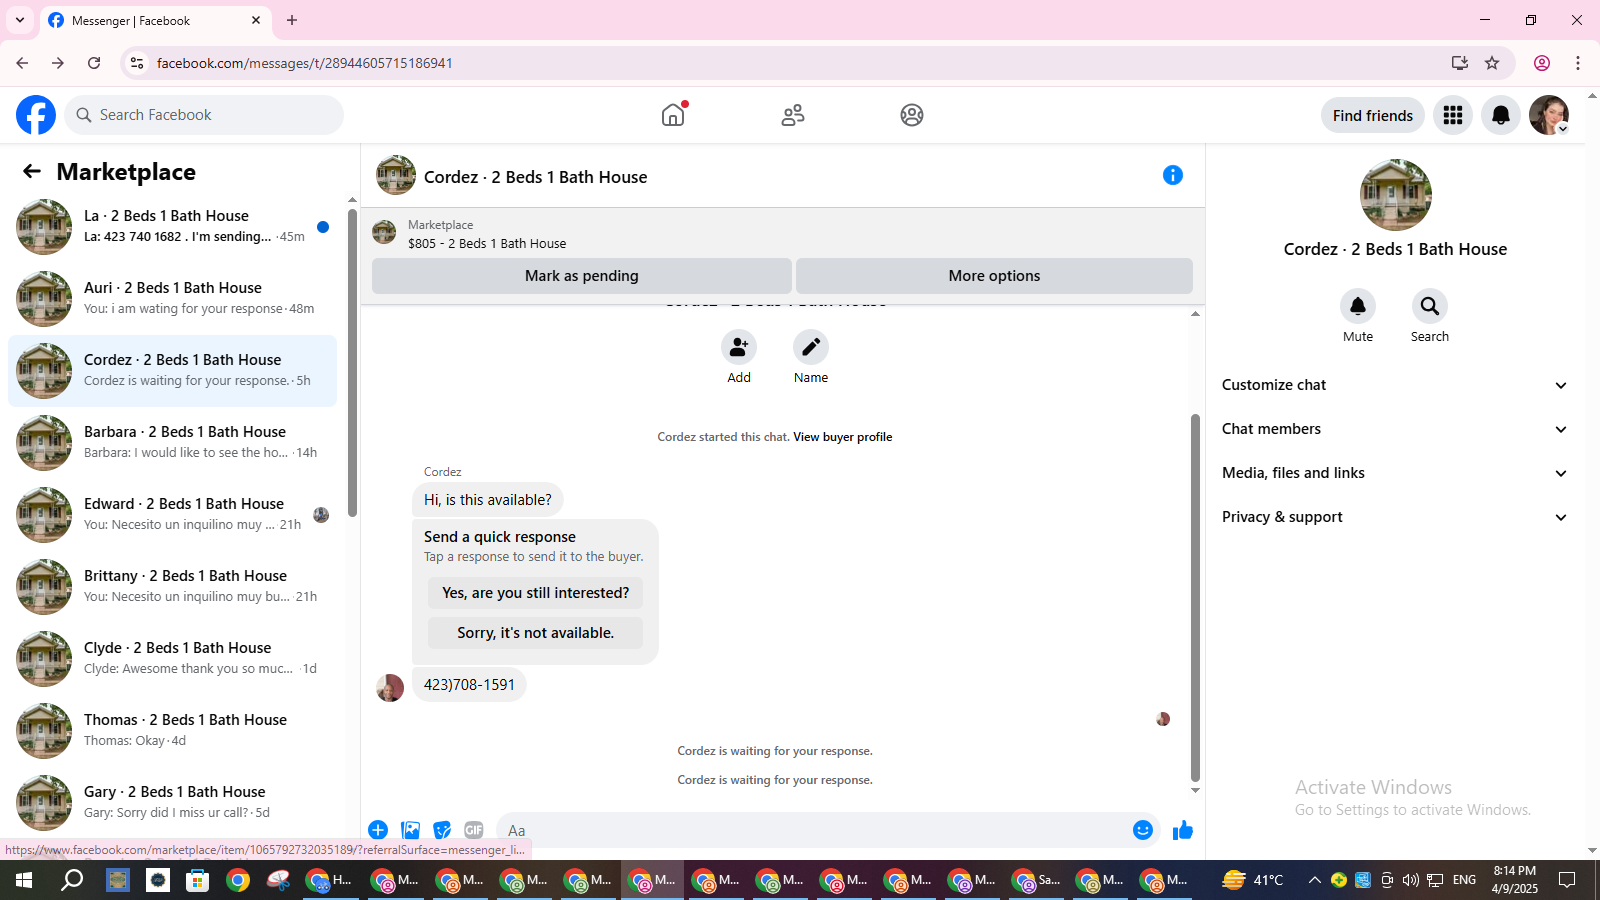The width and height of the screenshot is (1600, 900).
Task: Open Chrome tab search dropdown
Action: (20, 20)
